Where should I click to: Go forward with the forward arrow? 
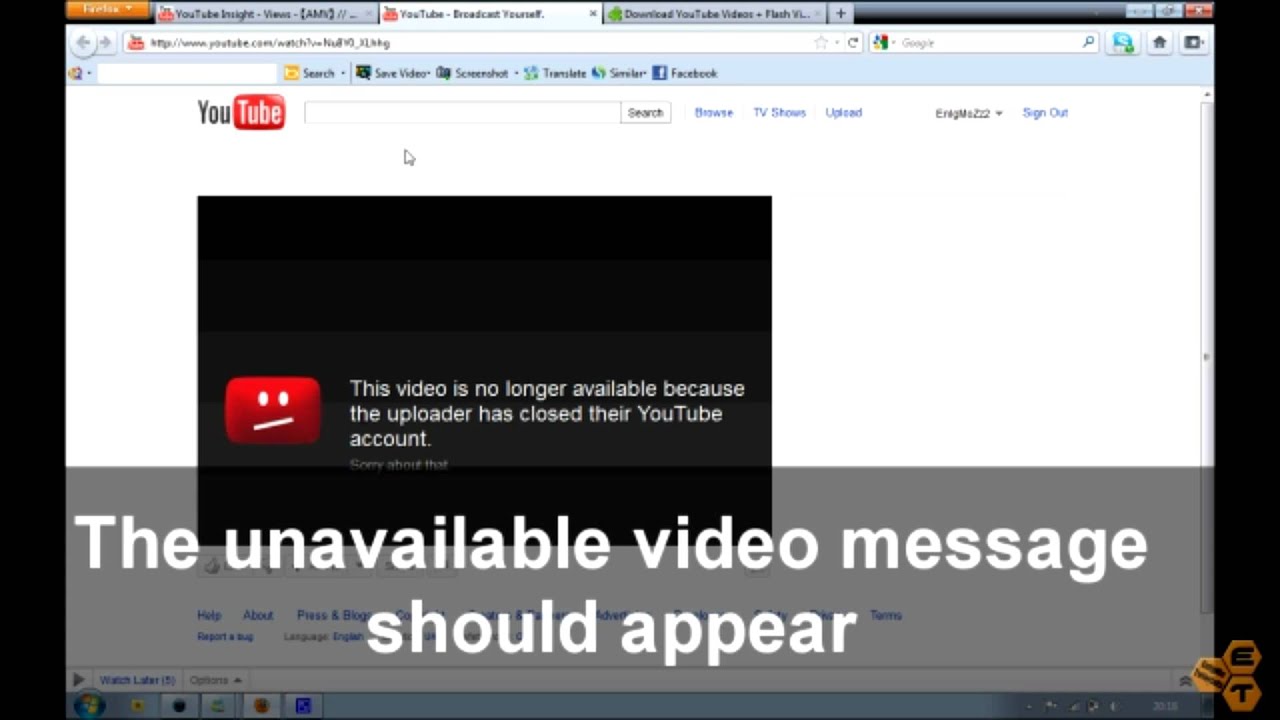(x=104, y=42)
